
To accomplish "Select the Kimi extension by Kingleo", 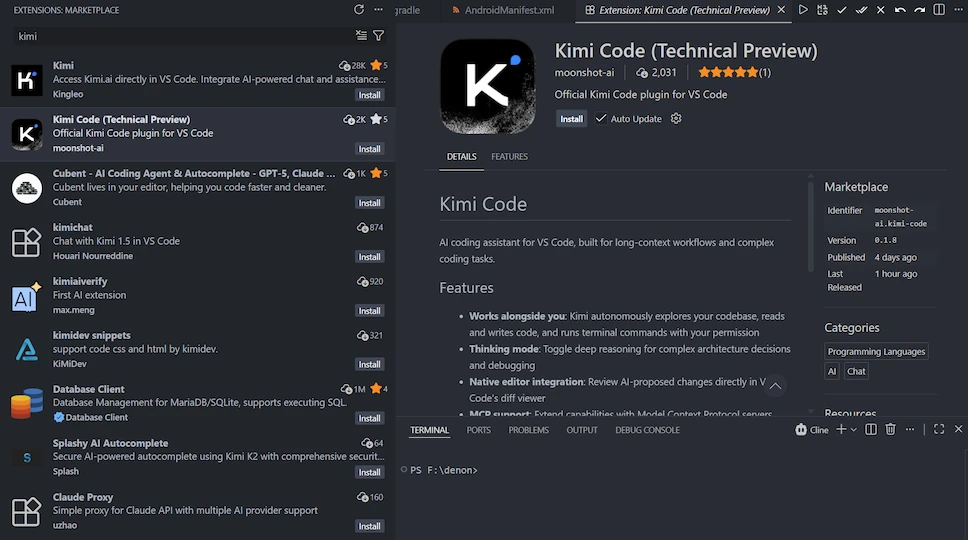I will pos(198,80).
